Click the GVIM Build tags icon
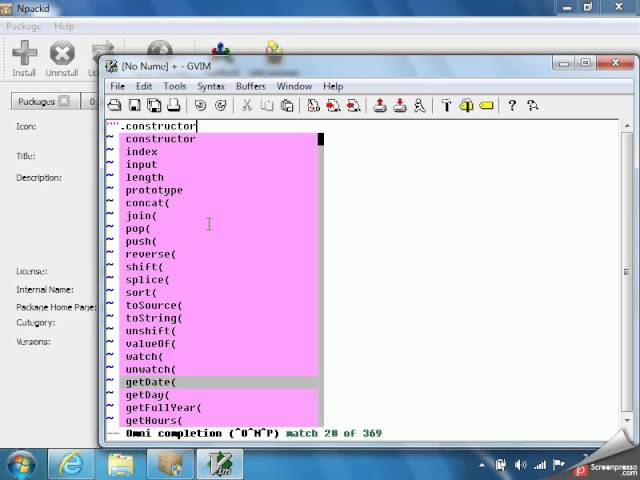 (x=466, y=106)
